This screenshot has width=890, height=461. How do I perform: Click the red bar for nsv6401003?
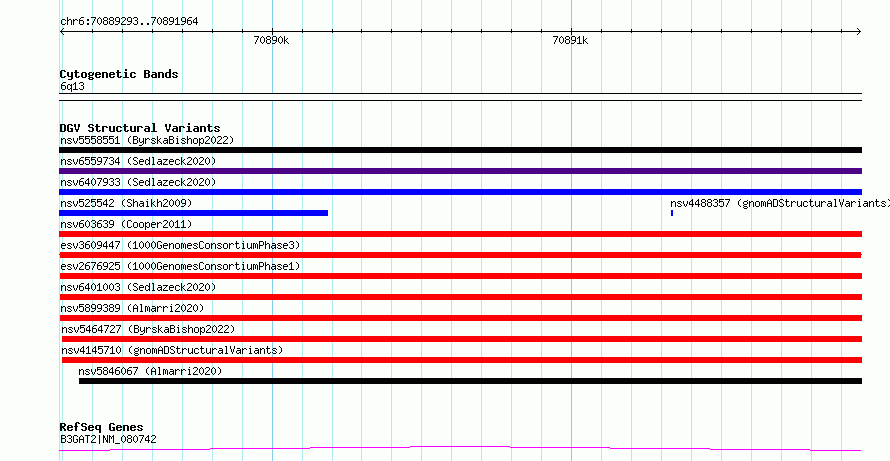click(460, 297)
